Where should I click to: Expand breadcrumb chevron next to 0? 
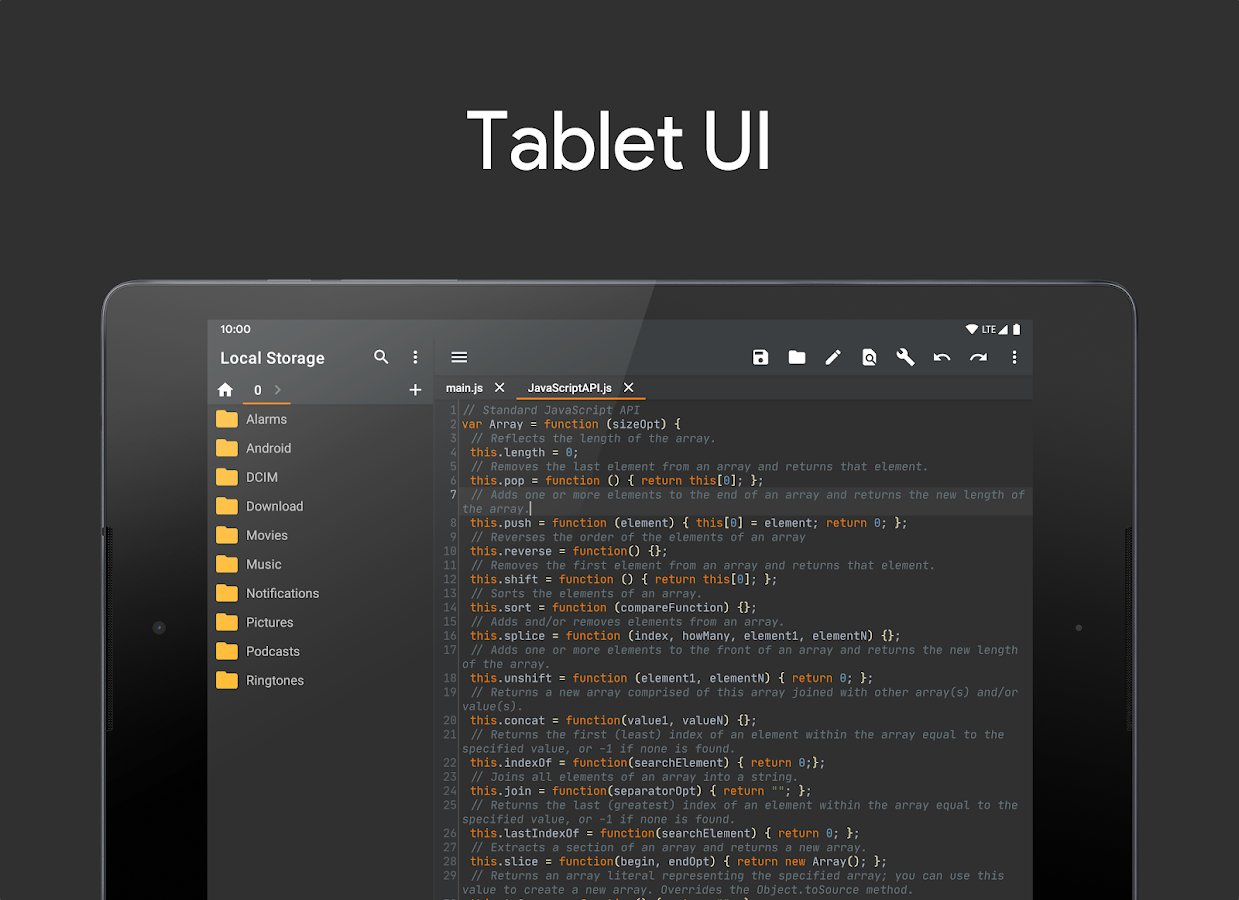coord(278,390)
